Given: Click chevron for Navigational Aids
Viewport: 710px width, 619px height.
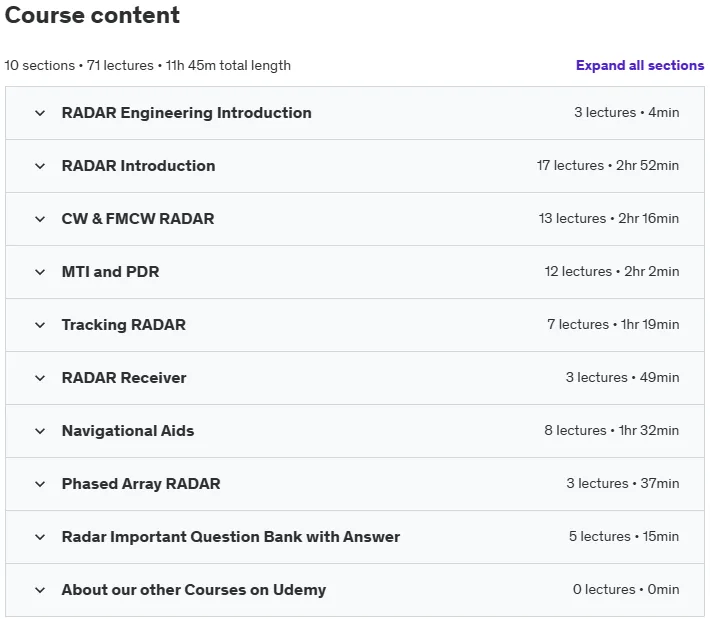Looking at the screenshot, I should (40, 431).
